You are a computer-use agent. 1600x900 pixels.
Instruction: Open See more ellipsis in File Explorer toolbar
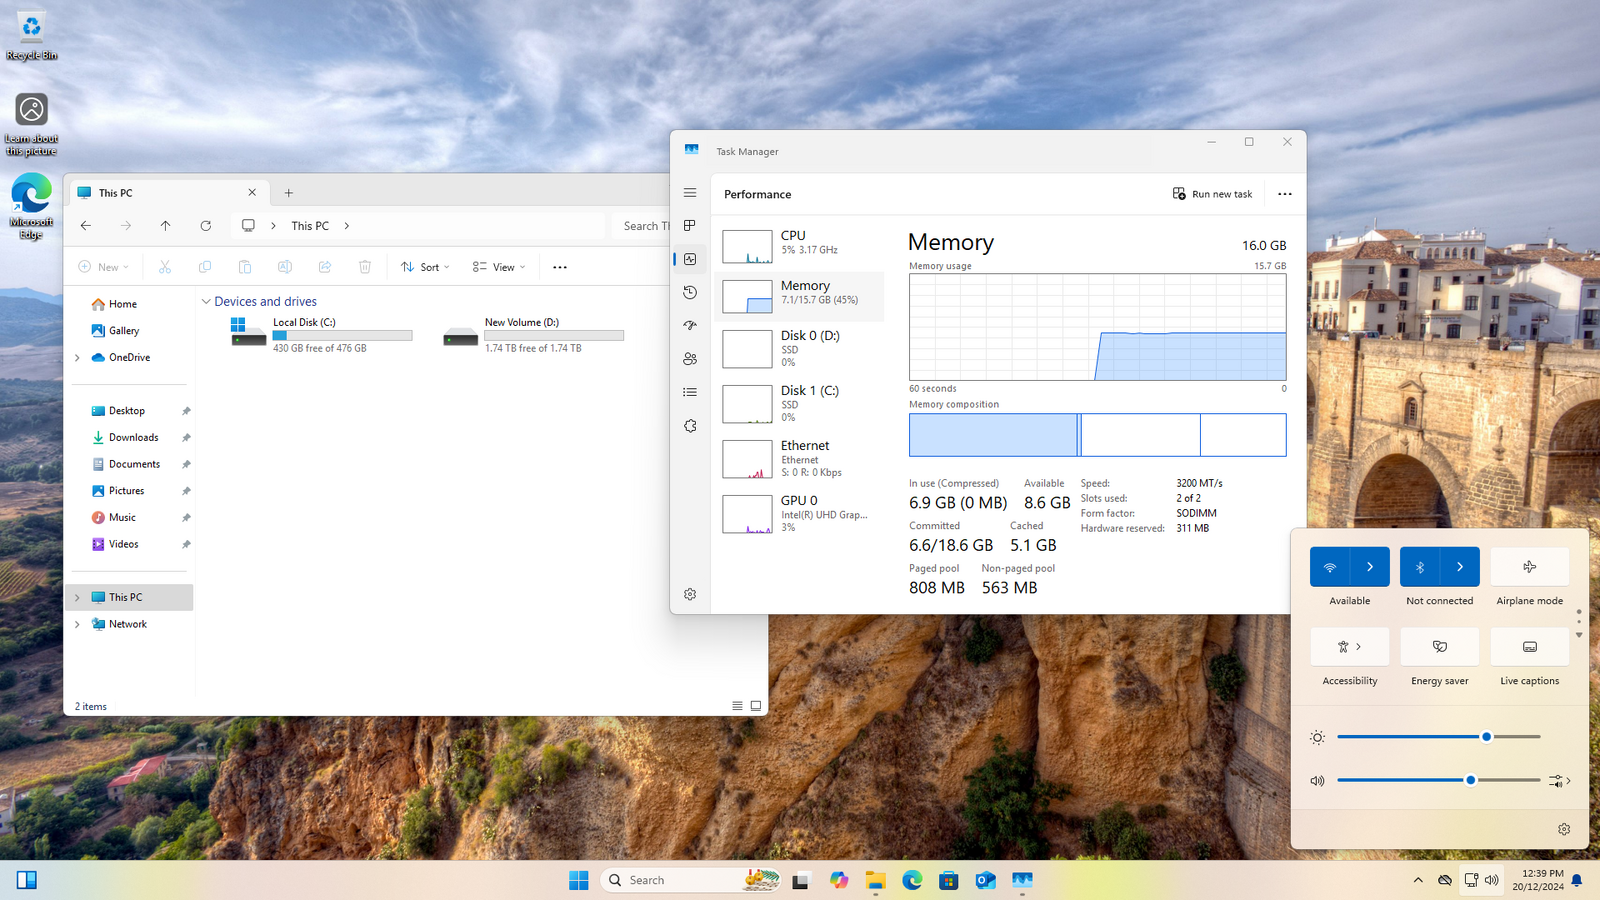click(x=560, y=267)
